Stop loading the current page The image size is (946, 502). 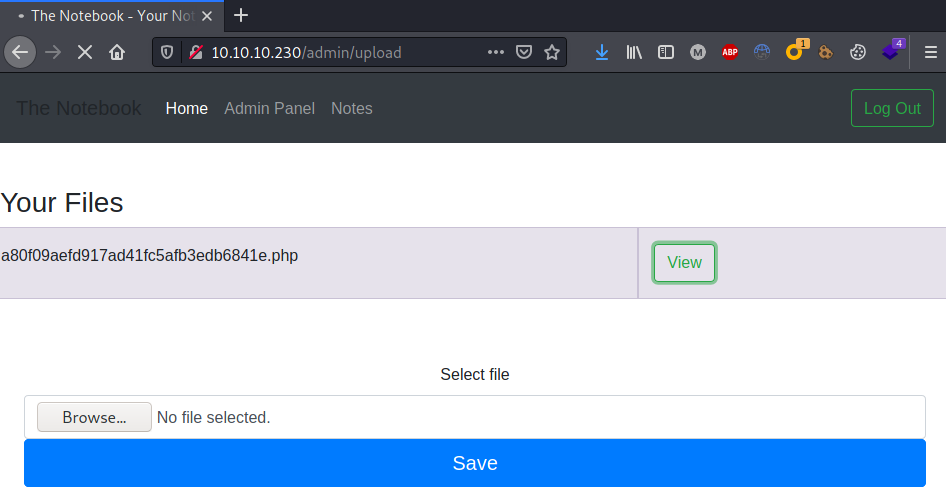tap(85, 52)
